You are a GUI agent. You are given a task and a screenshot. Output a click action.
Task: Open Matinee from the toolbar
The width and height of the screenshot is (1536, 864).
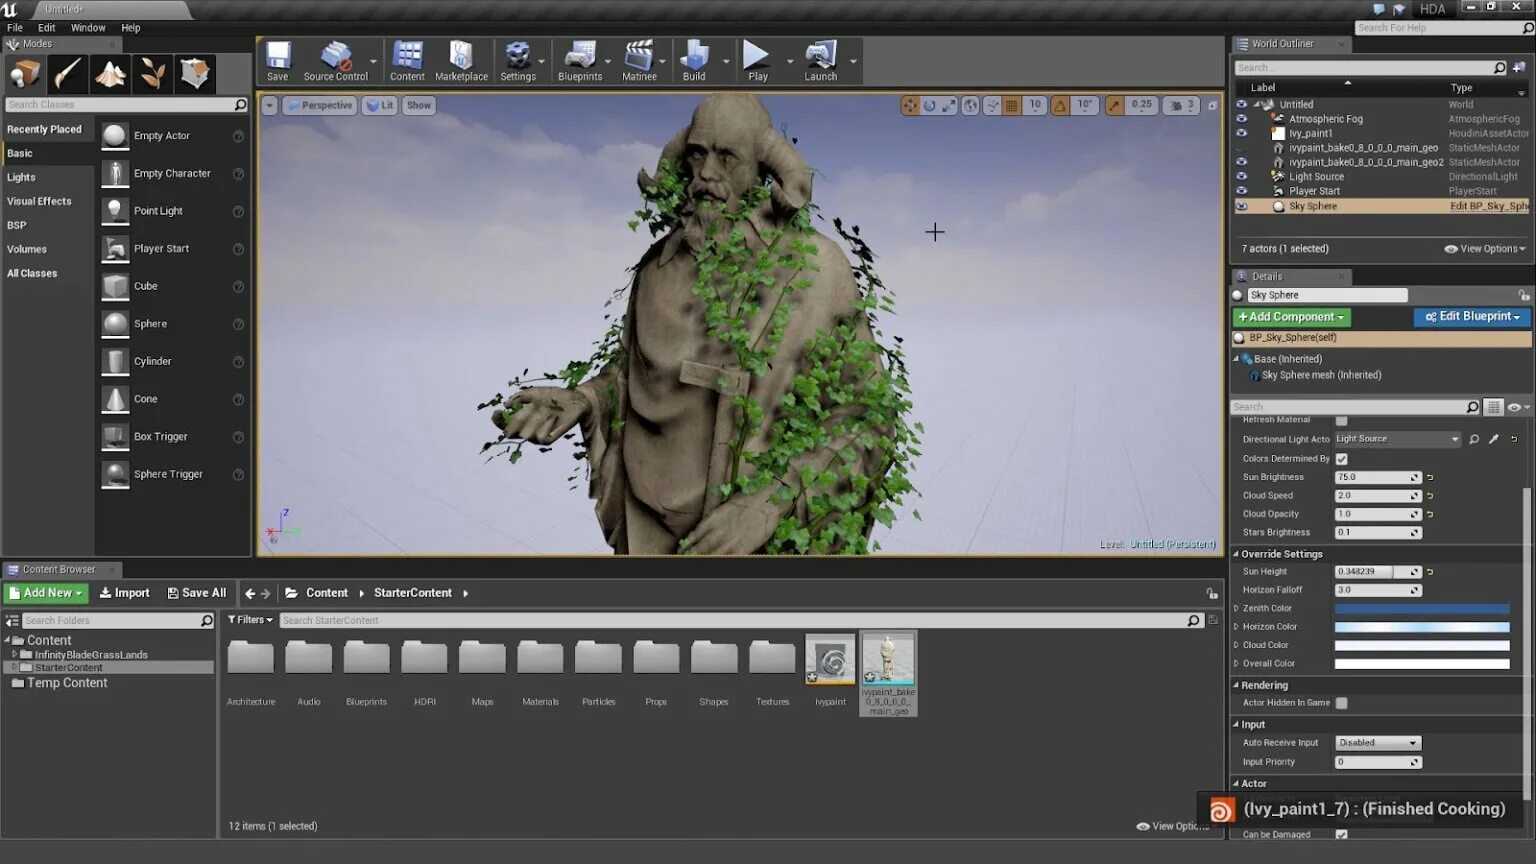coord(639,61)
